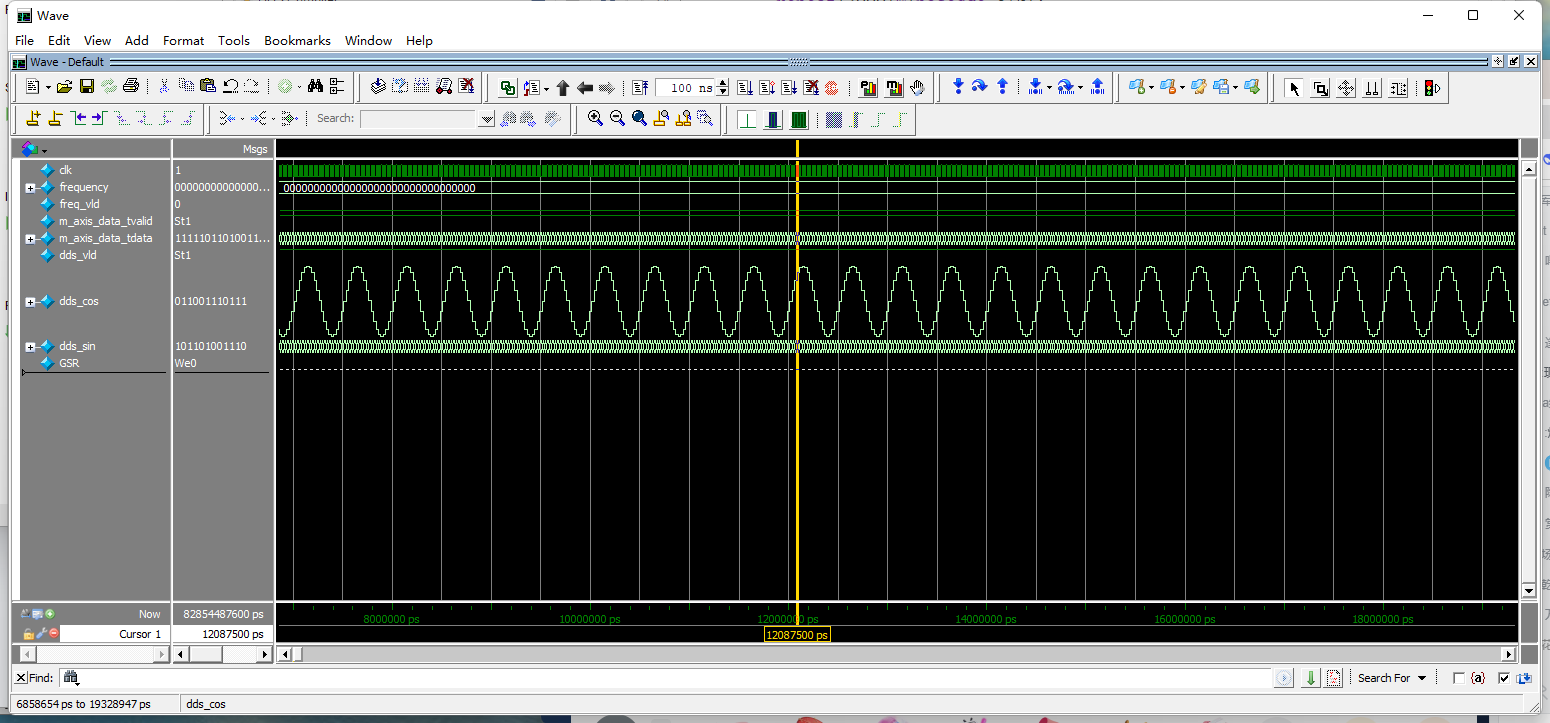Print the waveform using the printer icon
Screen dimensions: 1550x723
pyautogui.click(x=130, y=87)
